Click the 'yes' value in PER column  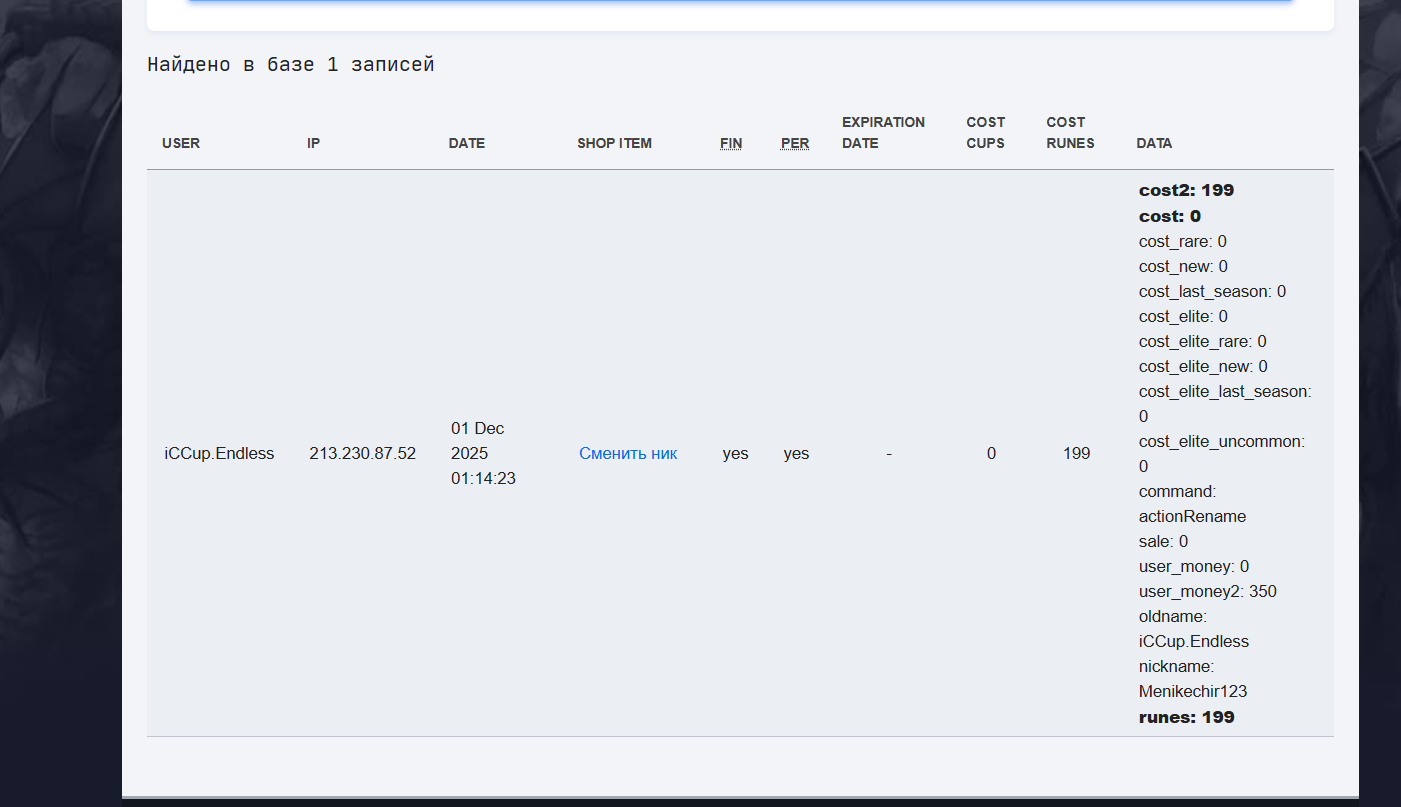pos(796,453)
